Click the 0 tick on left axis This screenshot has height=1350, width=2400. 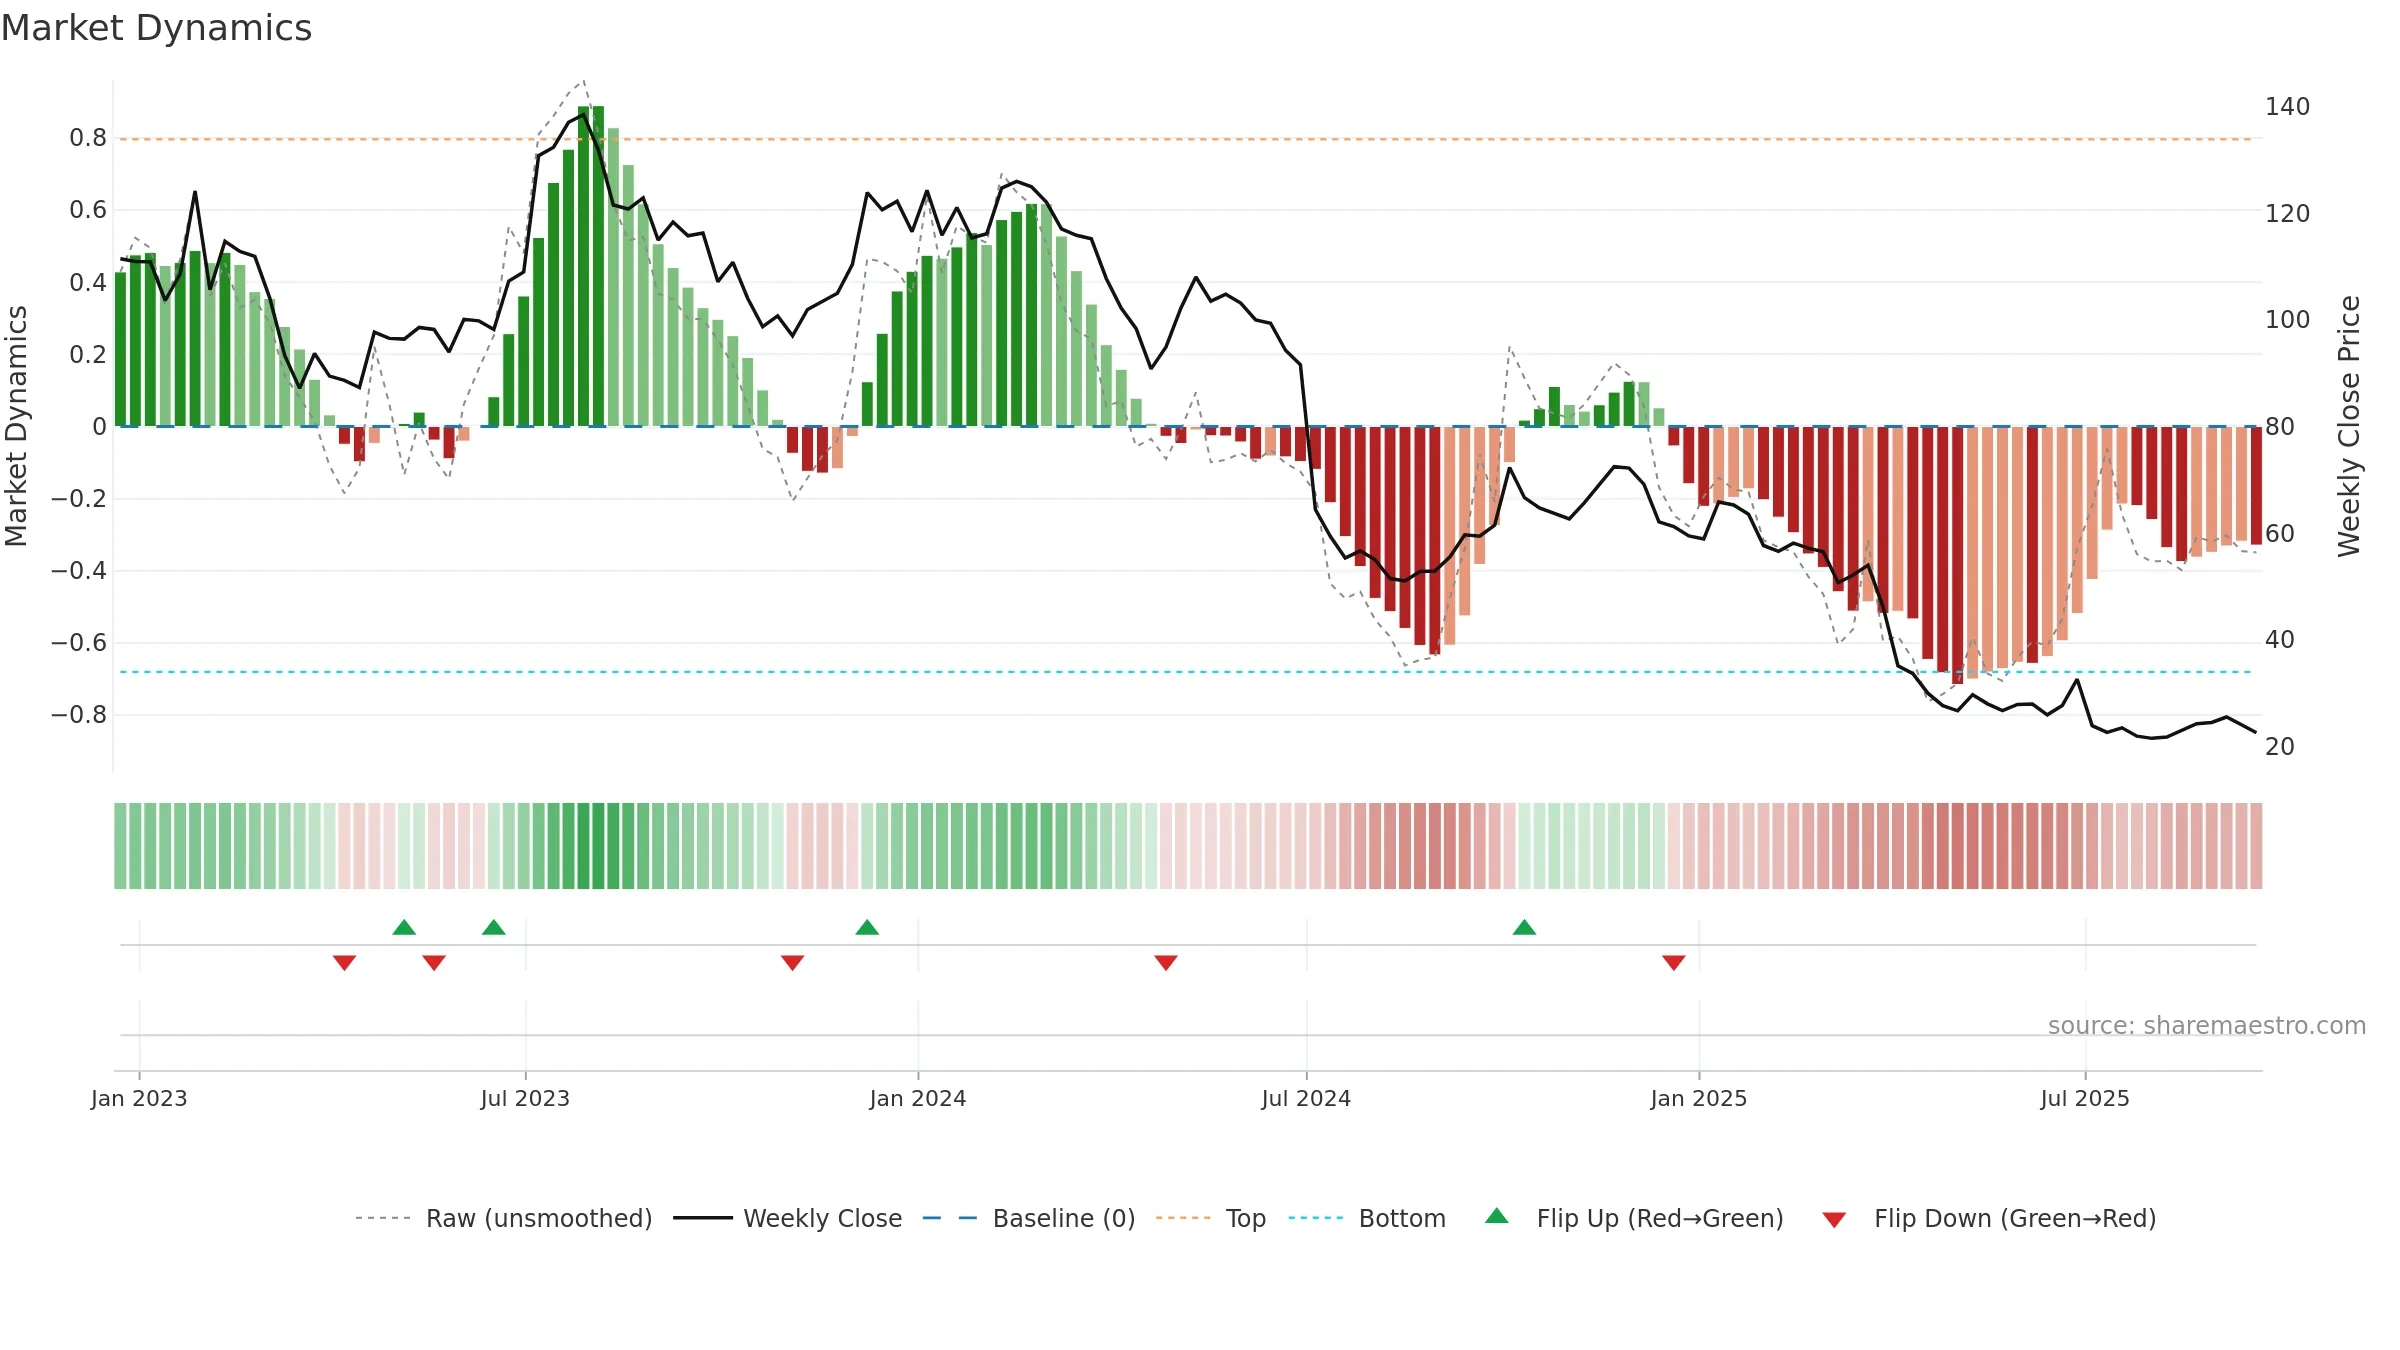click(x=99, y=427)
